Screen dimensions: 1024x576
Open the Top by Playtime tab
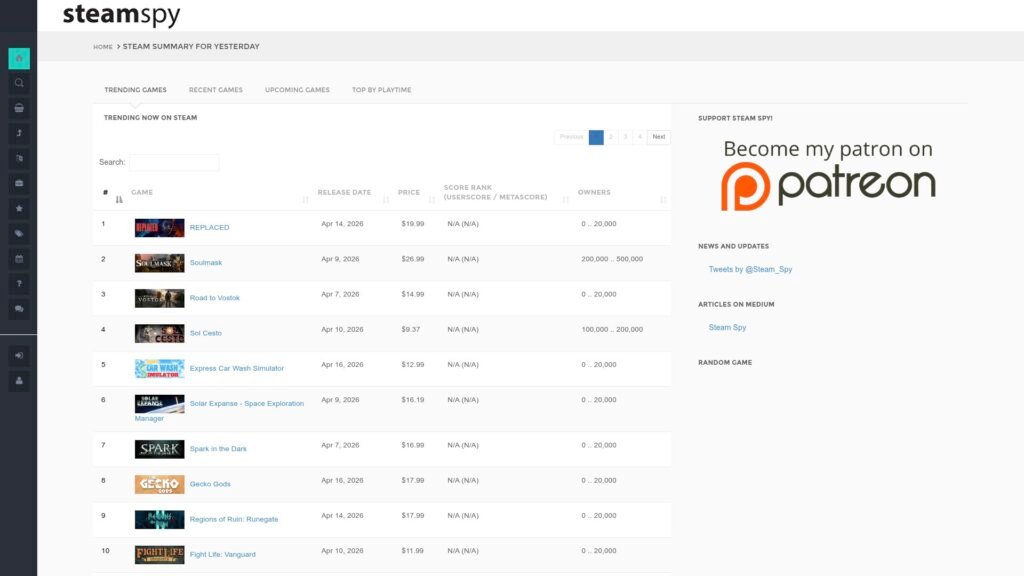[x=381, y=90]
